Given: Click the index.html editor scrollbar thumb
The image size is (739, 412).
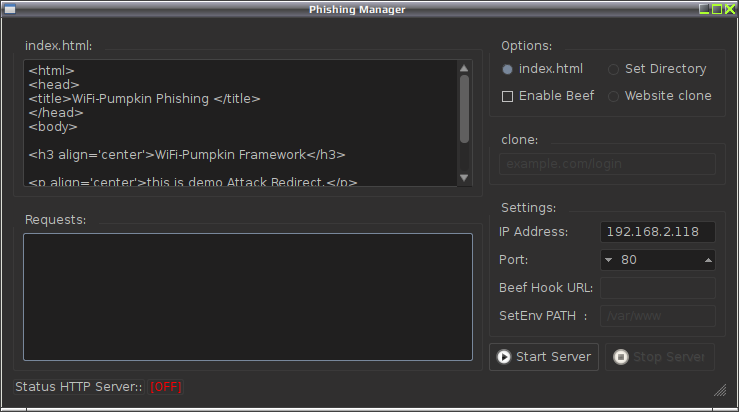Looking at the screenshot, I should tap(464, 109).
